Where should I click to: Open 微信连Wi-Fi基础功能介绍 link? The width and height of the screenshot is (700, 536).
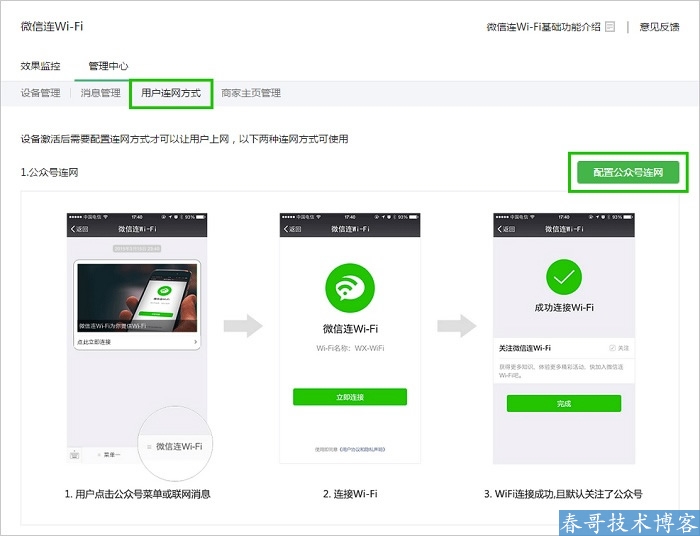click(x=543, y=27)
